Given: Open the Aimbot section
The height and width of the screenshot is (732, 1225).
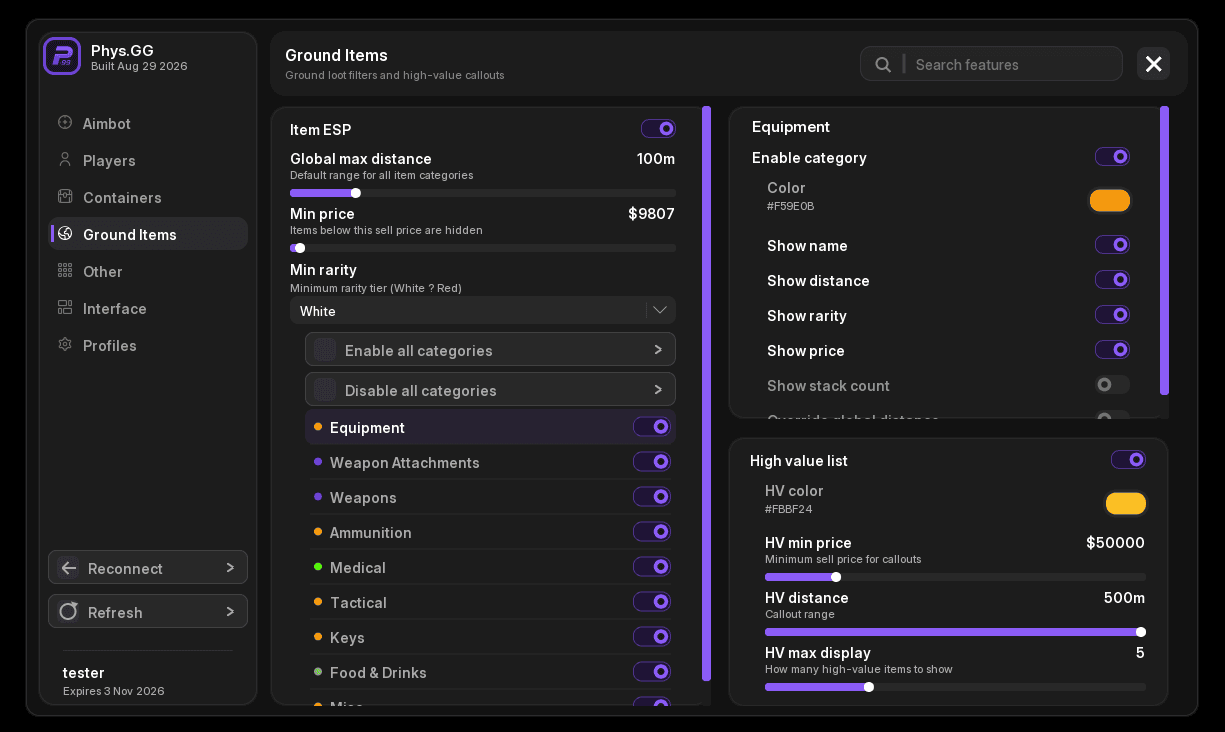Looking at the screenshot, I should tap(149, 124).
